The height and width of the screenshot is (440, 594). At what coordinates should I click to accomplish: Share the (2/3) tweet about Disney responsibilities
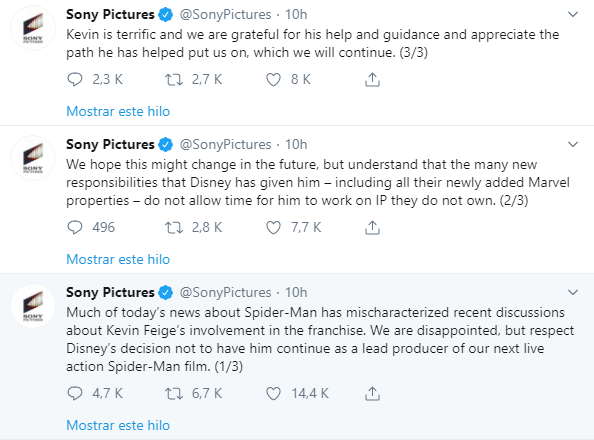(x=372, y=227)
